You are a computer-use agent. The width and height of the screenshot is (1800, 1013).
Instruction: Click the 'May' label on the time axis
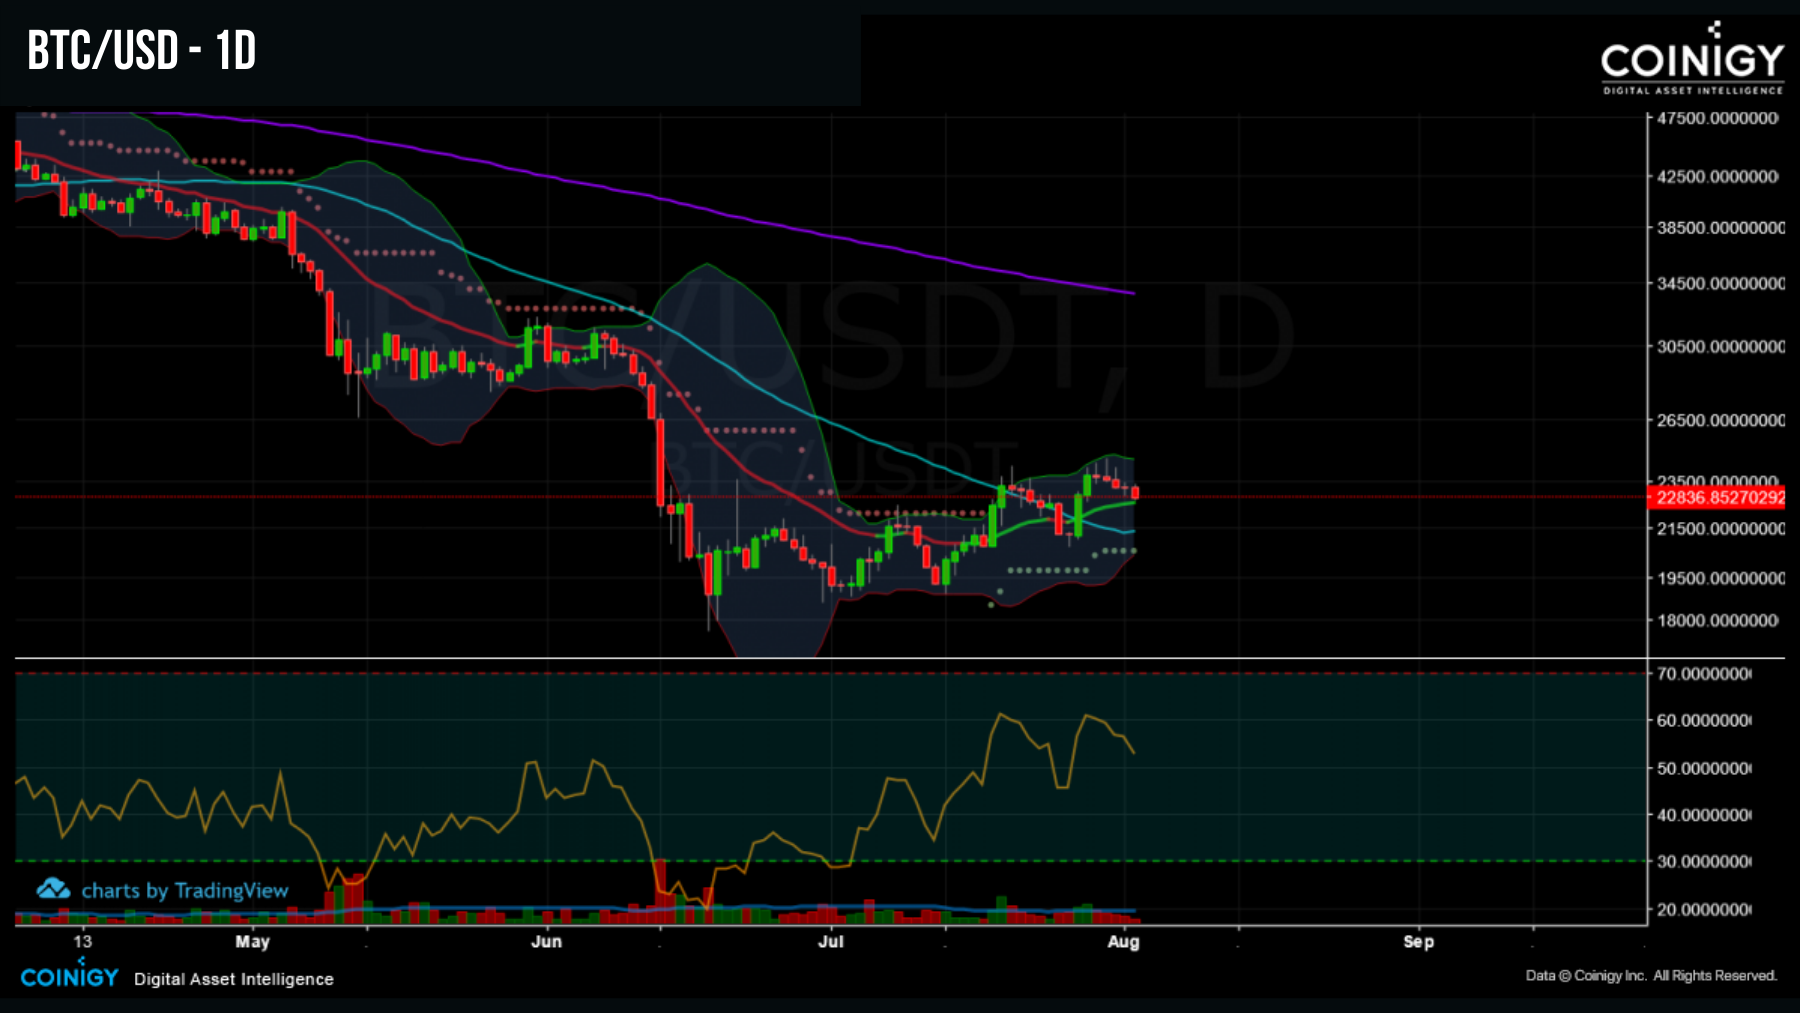pos(253,941)
